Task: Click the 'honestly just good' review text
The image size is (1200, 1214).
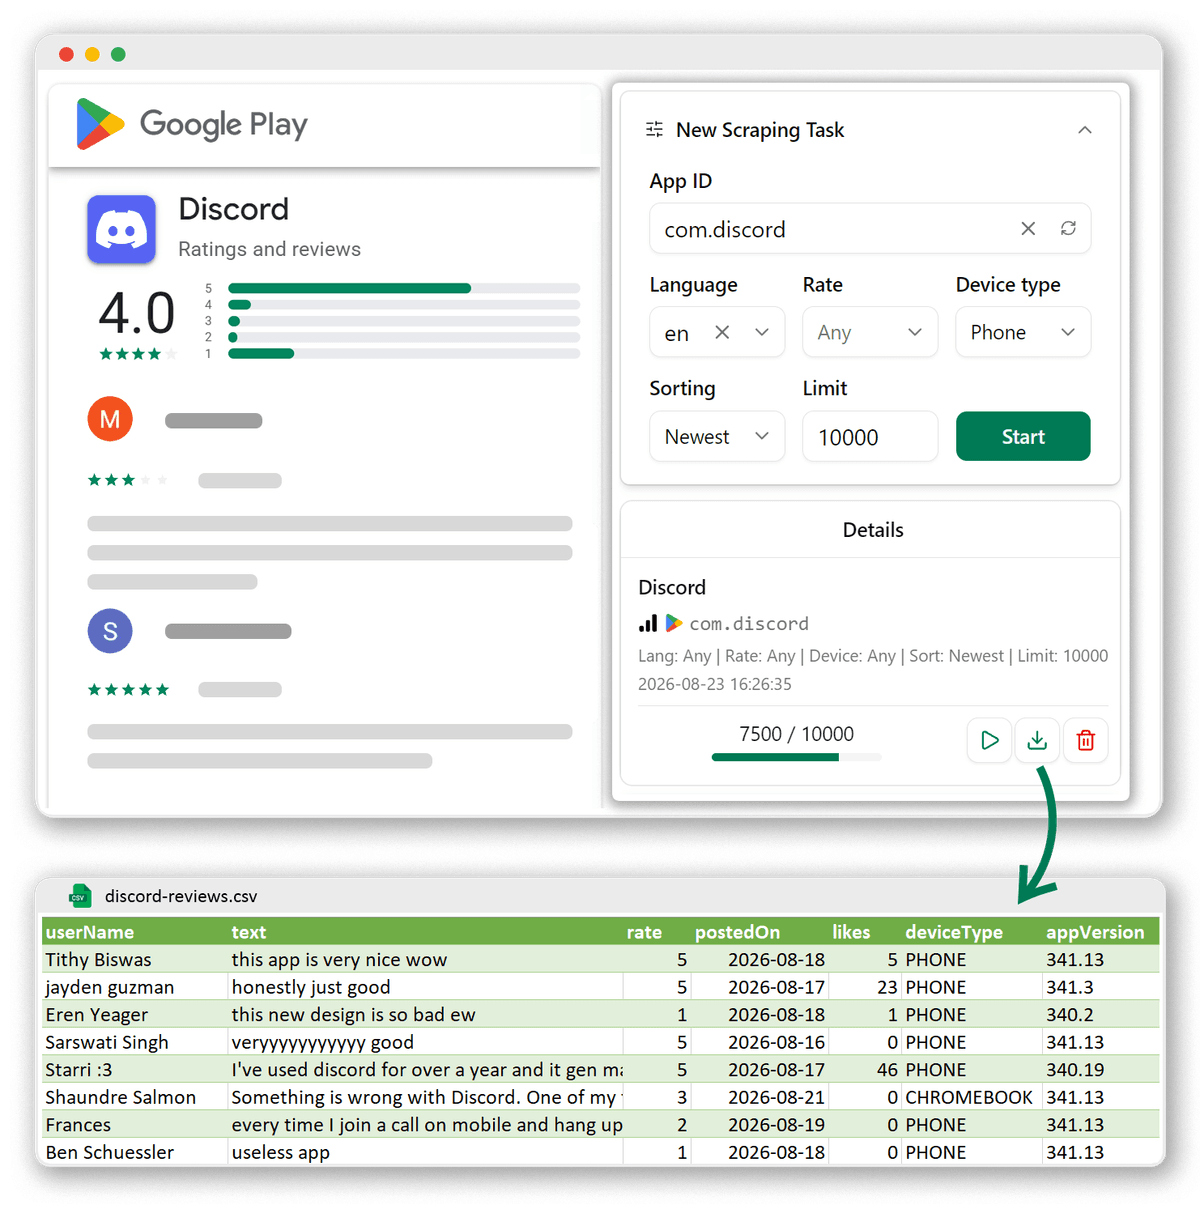Action: coord(311,987)
